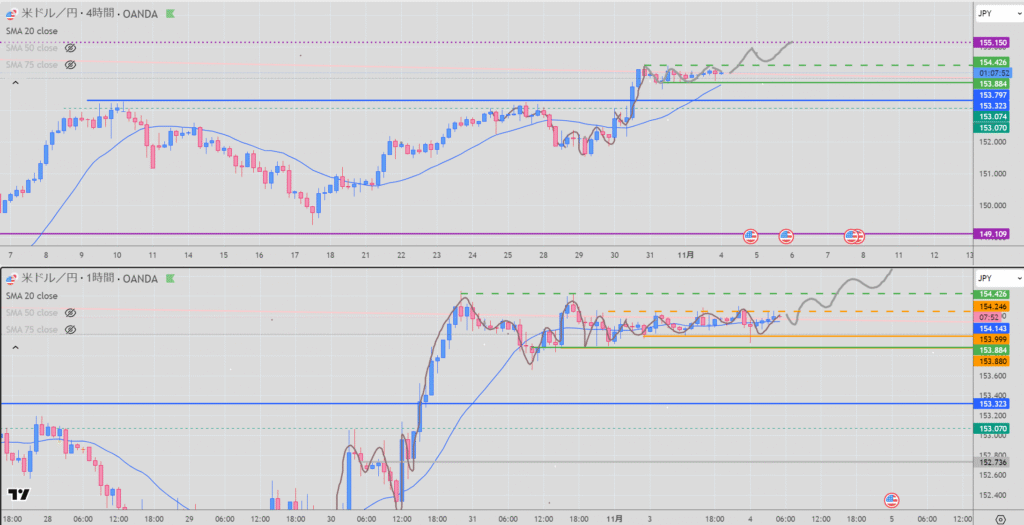This screenshot has height=525, width=1024.
Task: Select the orange 154.246 price label on the 1-hour chart
Action: (x=995, y=306)
